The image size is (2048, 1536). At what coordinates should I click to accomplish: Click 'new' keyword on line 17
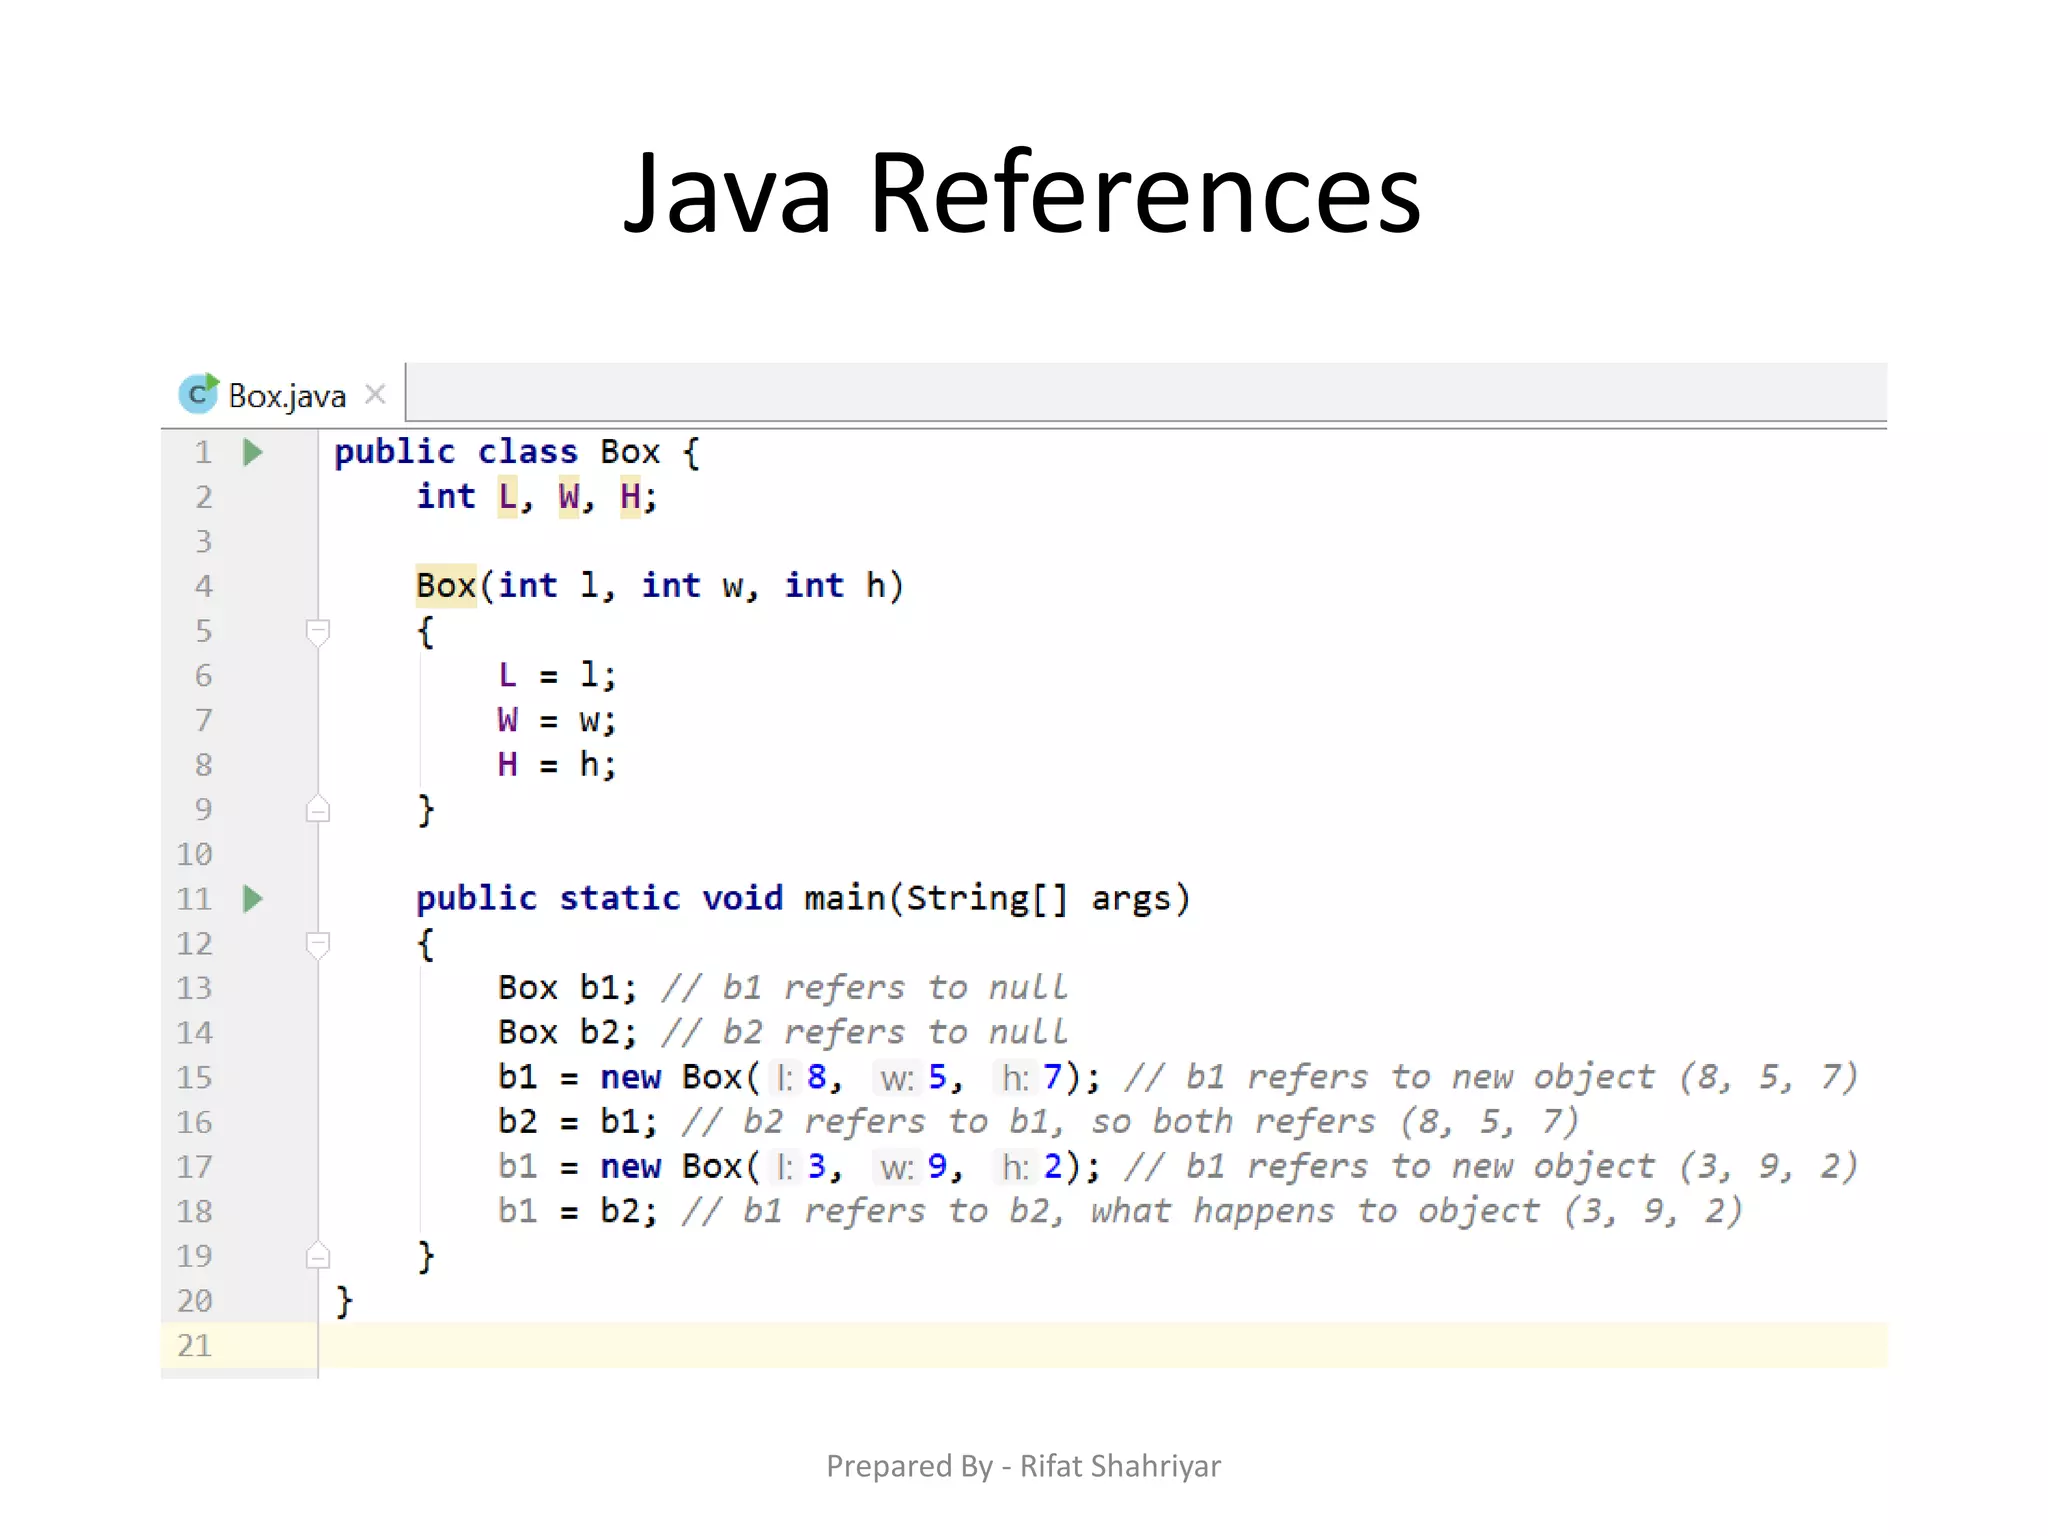point(630,1166)
